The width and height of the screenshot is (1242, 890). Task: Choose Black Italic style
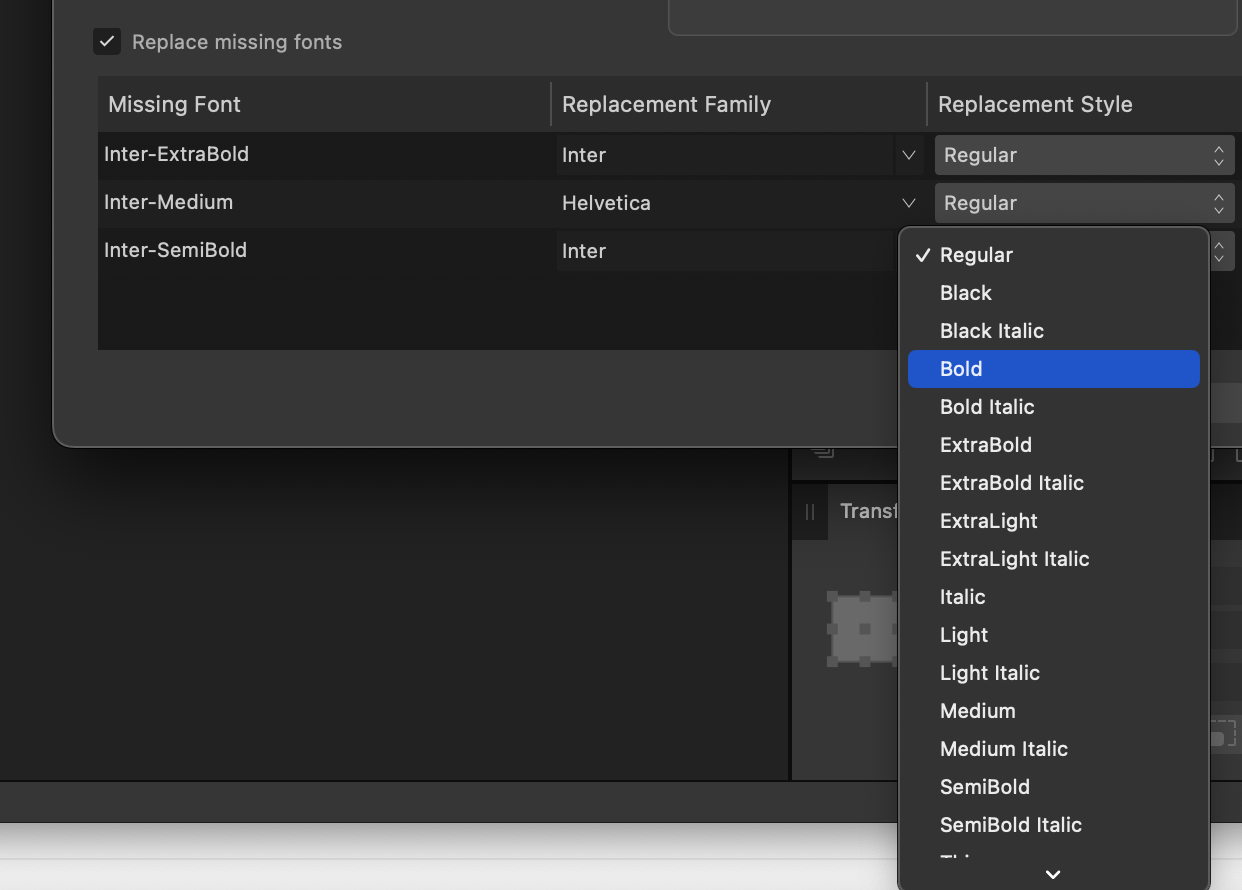(1053, 331)
